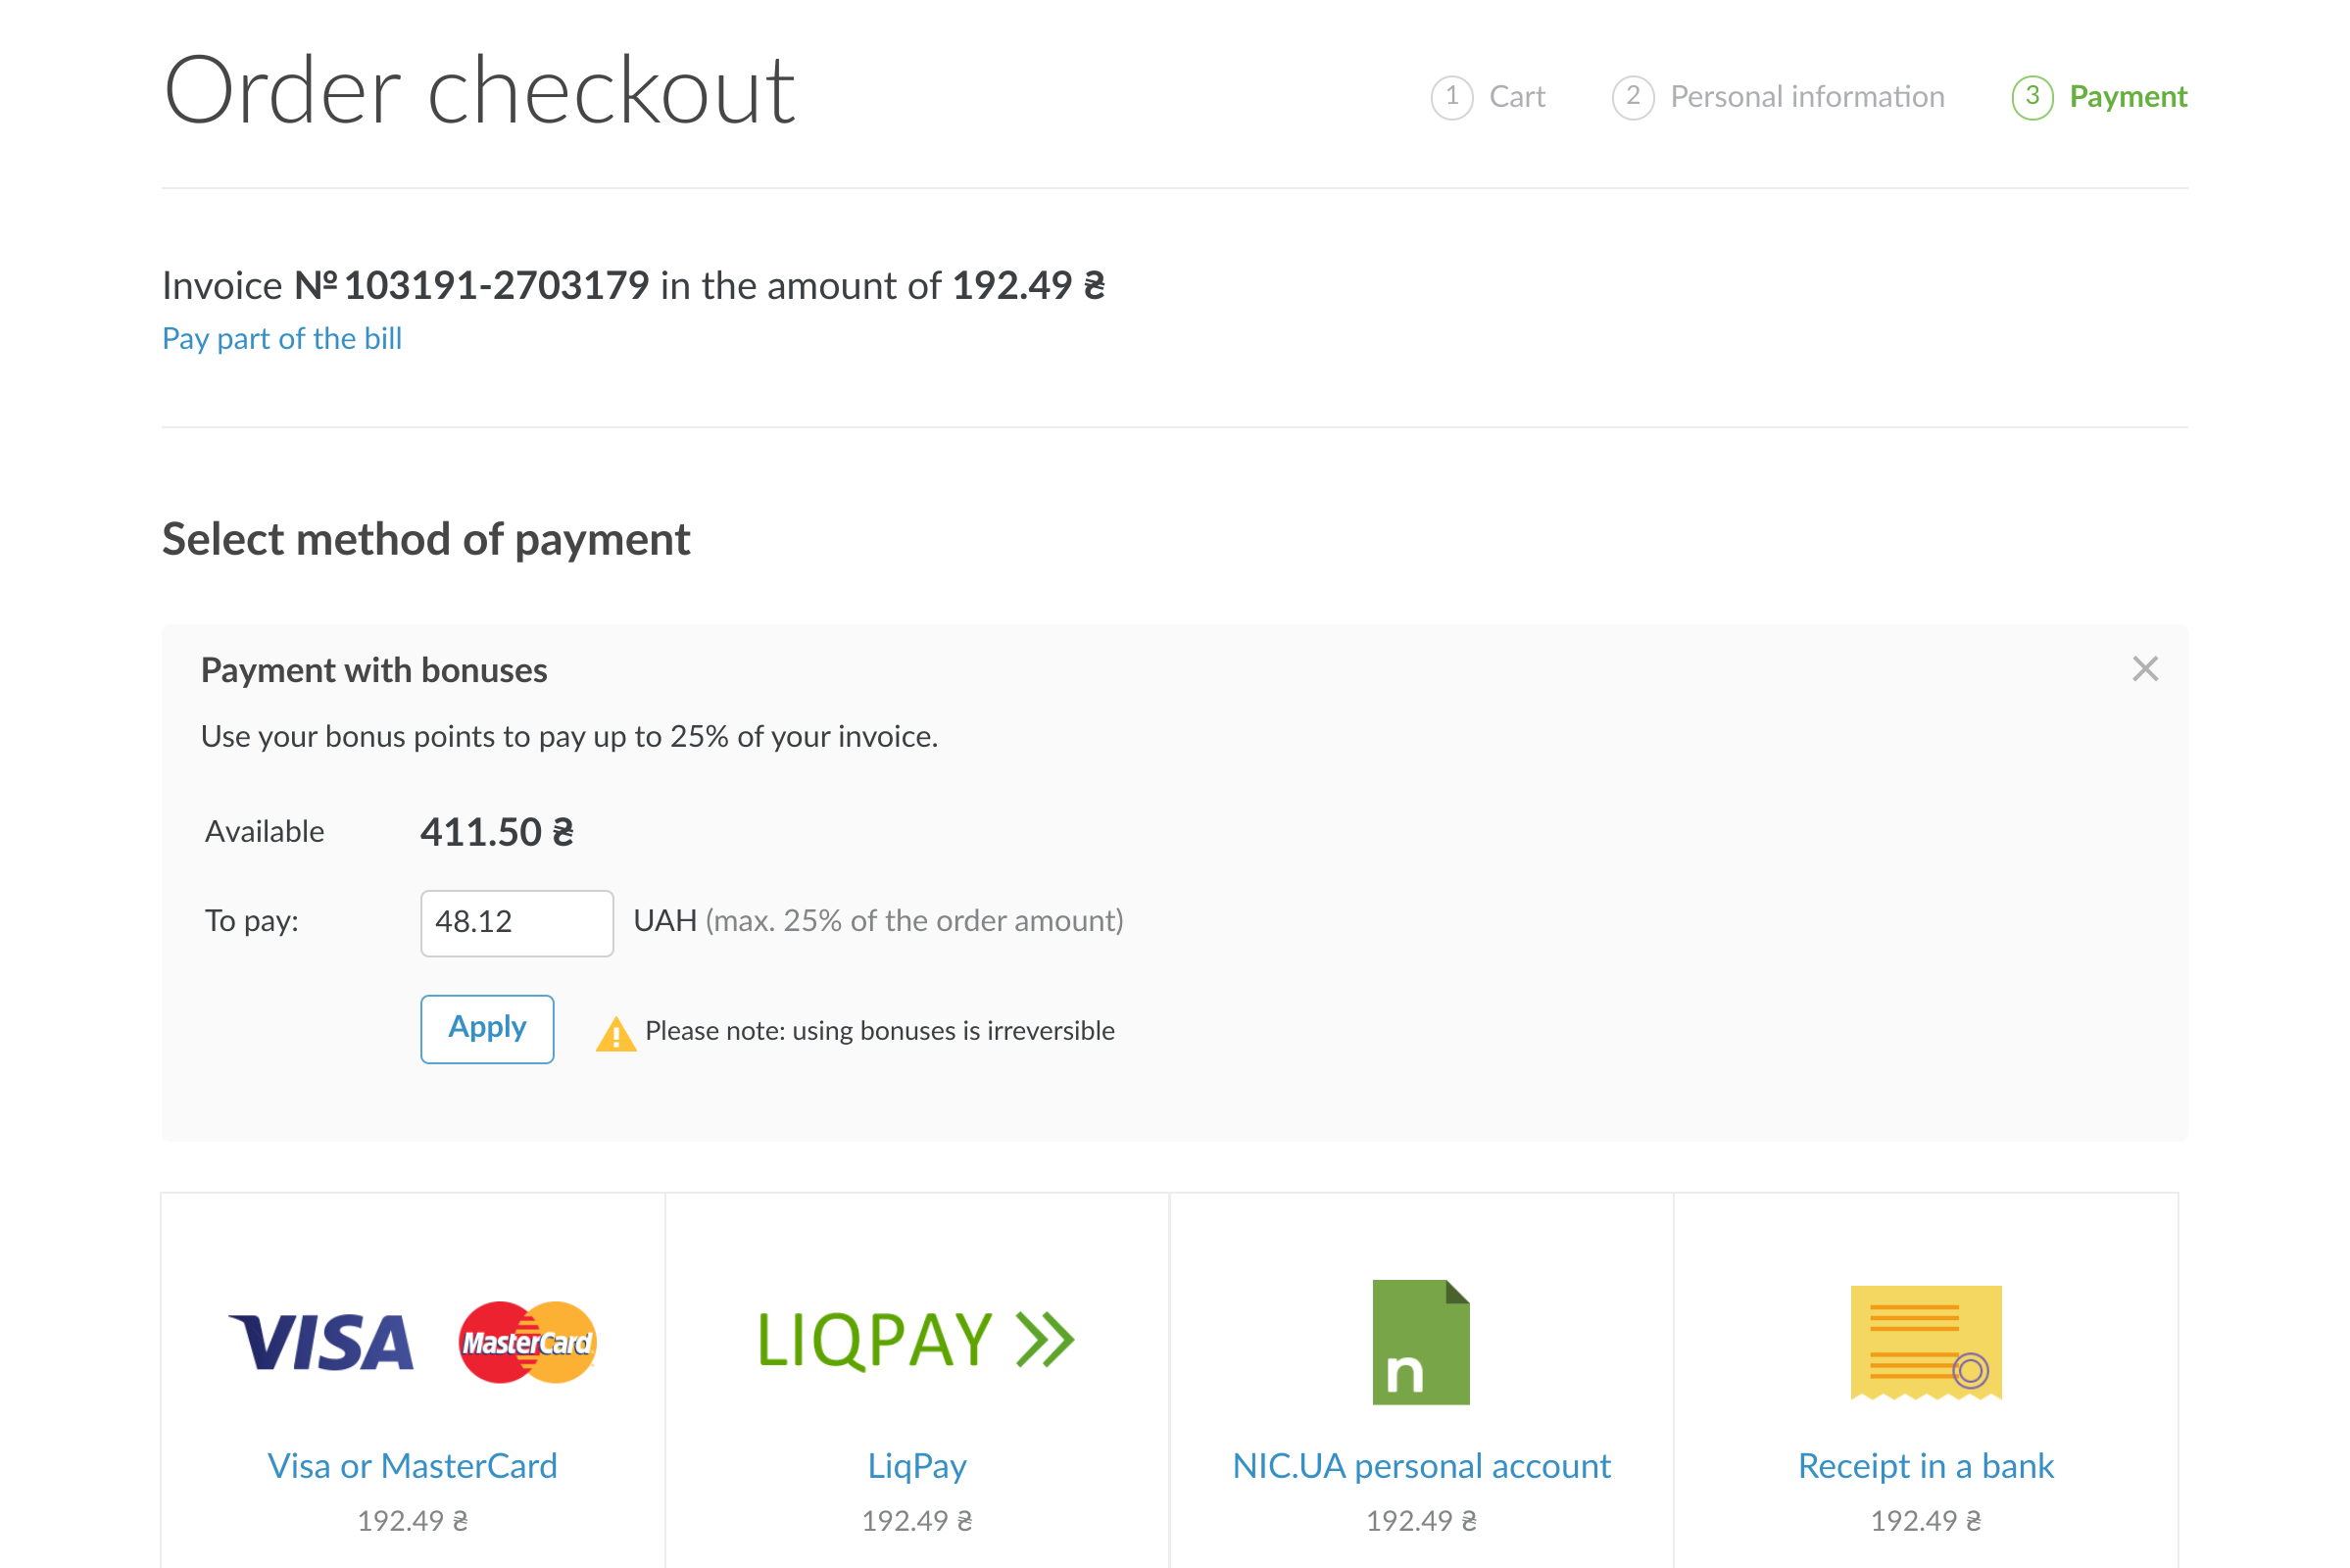Choose Visa or MasterCard payment link
The image size is (2350, 1568).
coord(412,1465)
